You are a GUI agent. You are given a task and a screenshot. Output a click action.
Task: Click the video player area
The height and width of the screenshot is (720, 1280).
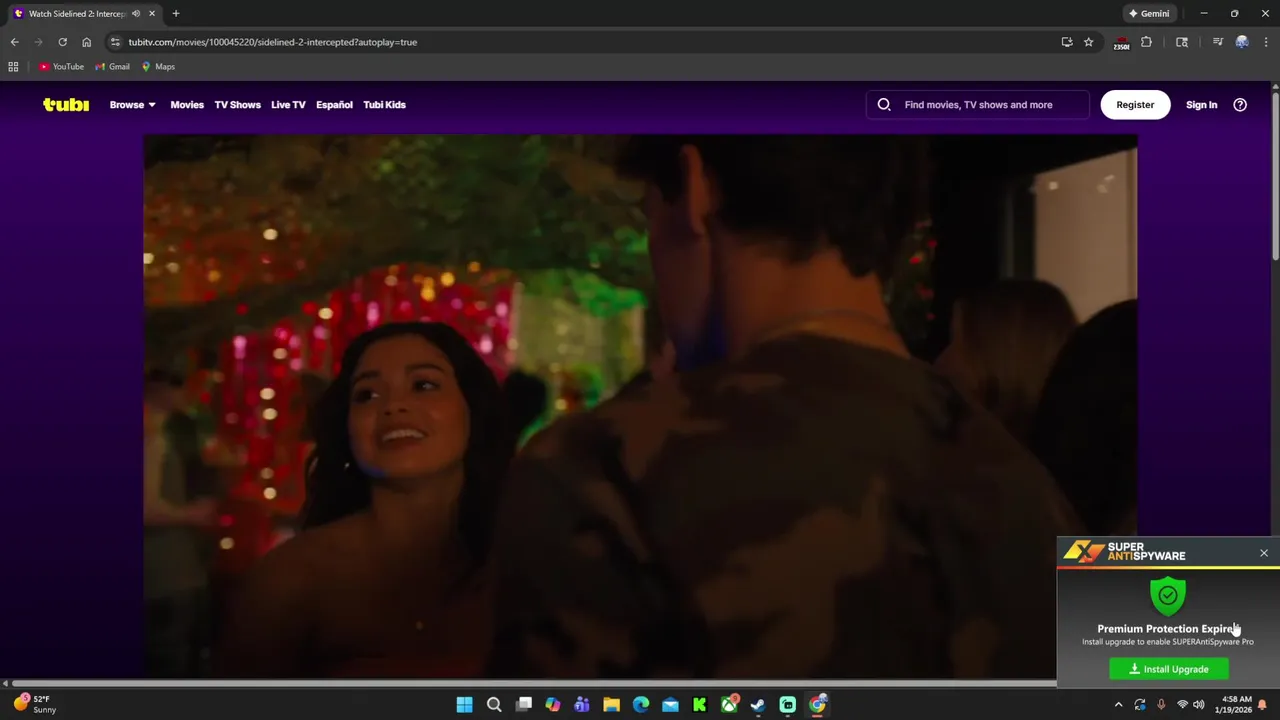(640, 405)
